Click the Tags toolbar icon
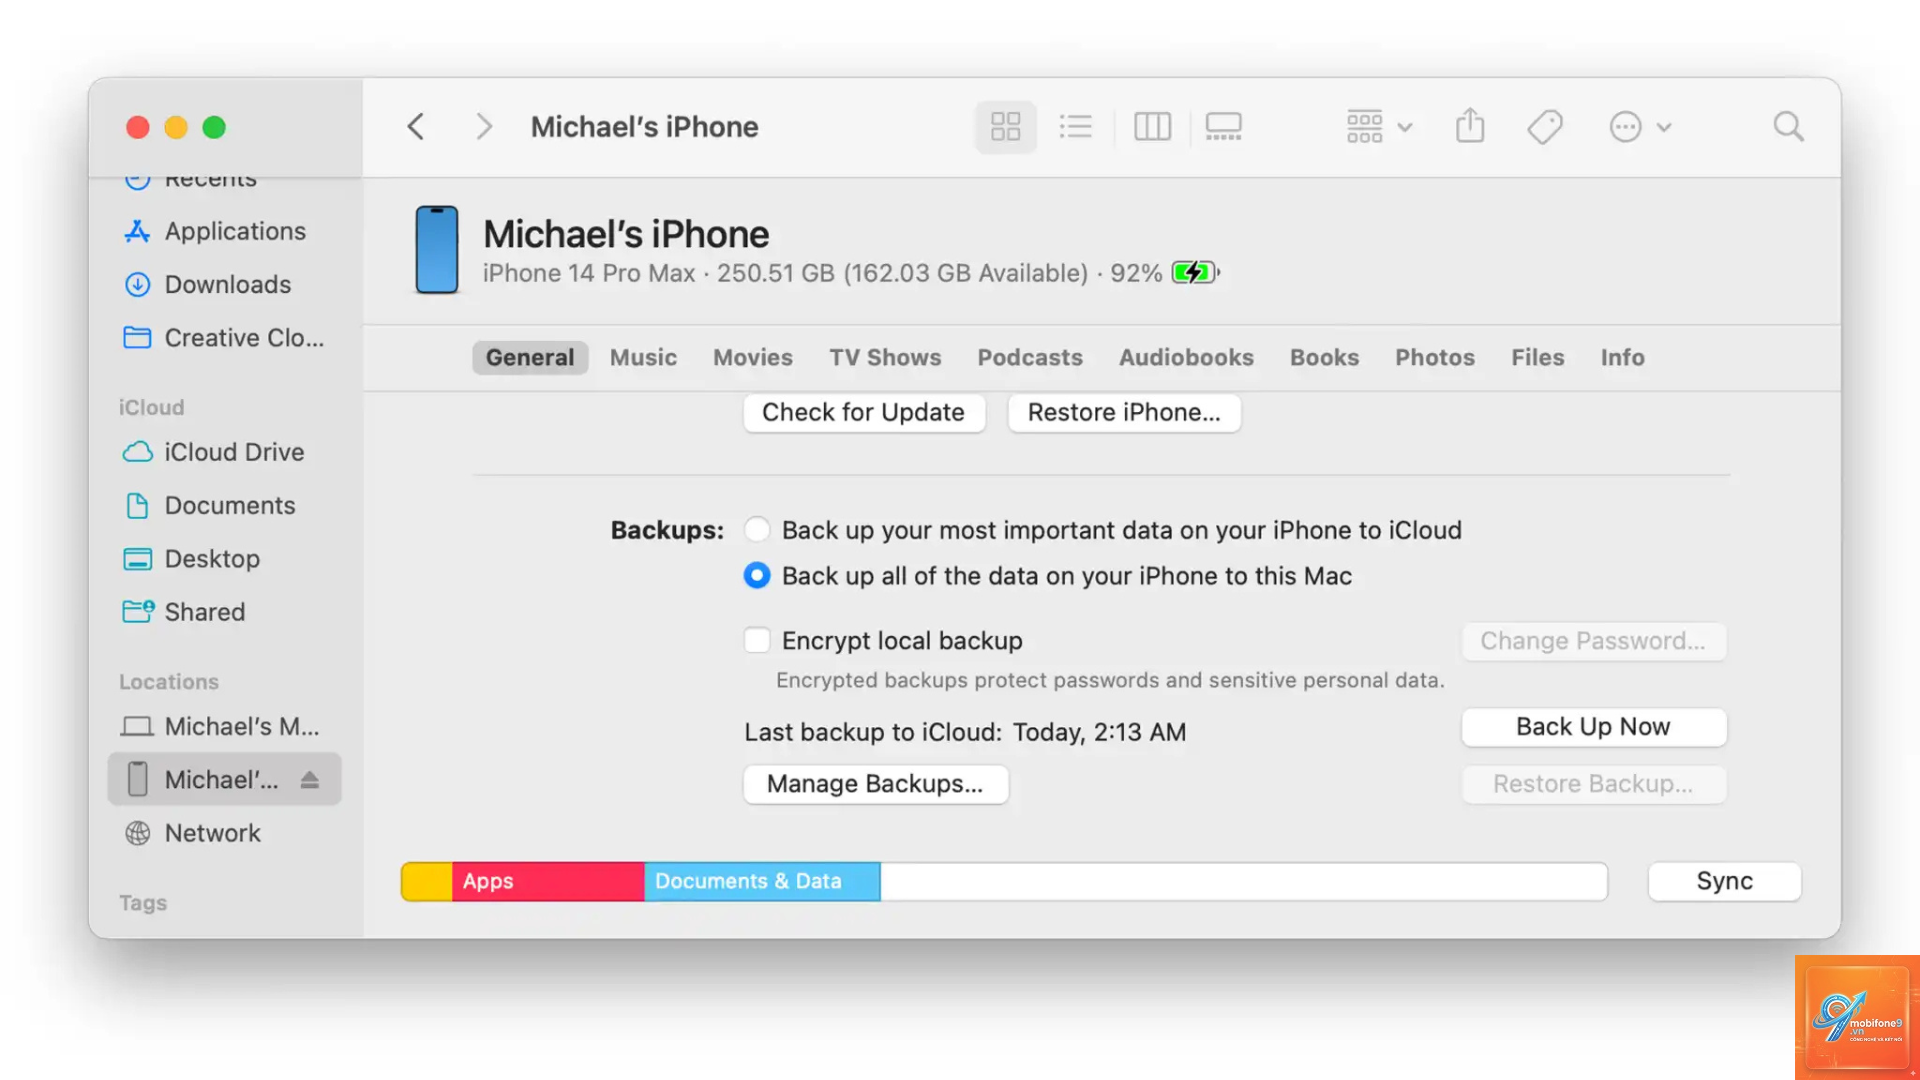 pyautogui.click(x=1545, y=127)
